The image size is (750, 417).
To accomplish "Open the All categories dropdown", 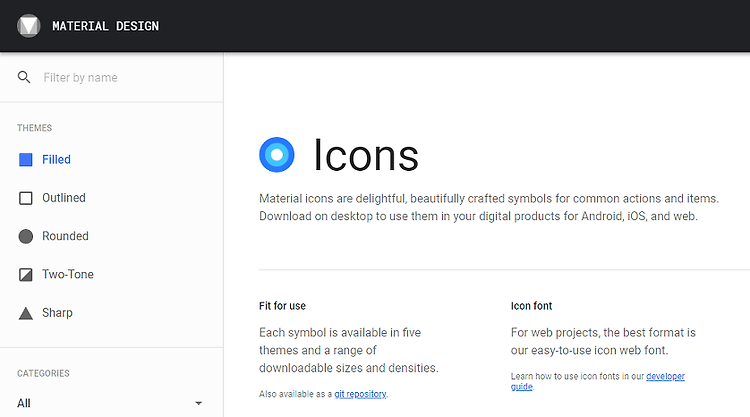I will pos(110,403).
